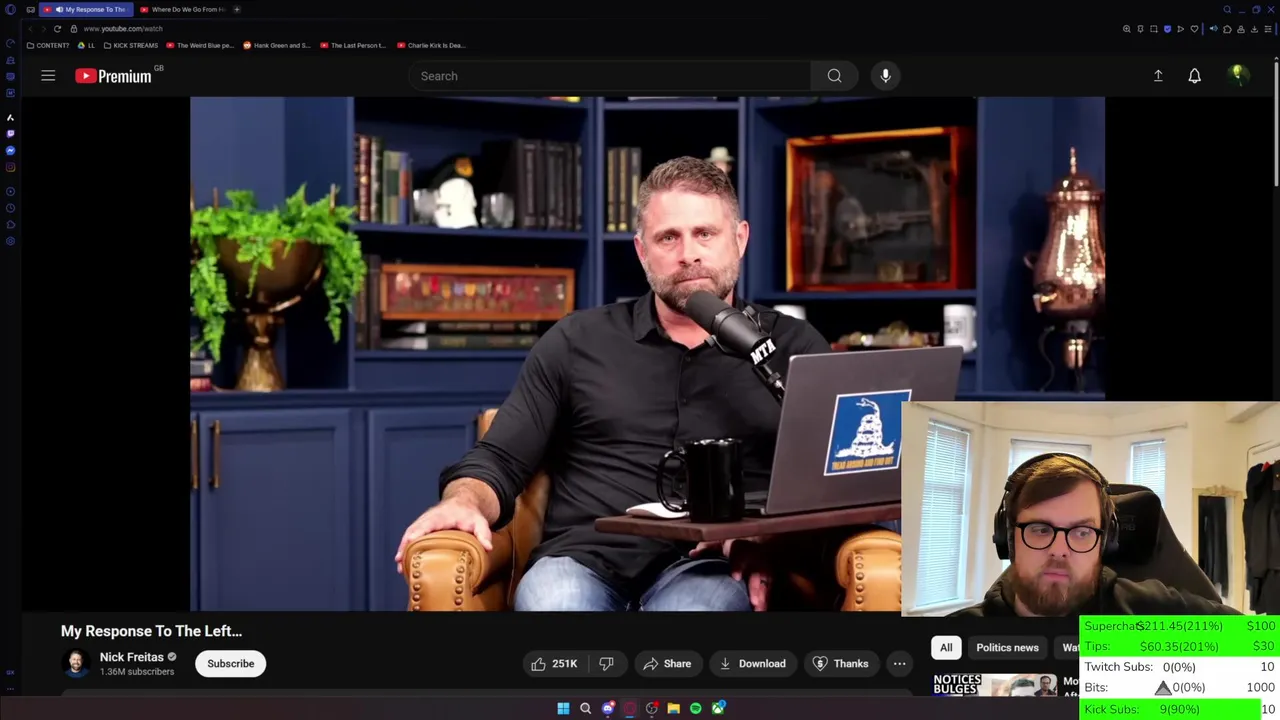Open the YouTube guide hamburger menu
Viewport: 1280px width, 720px height.
(x=48, y=76)
